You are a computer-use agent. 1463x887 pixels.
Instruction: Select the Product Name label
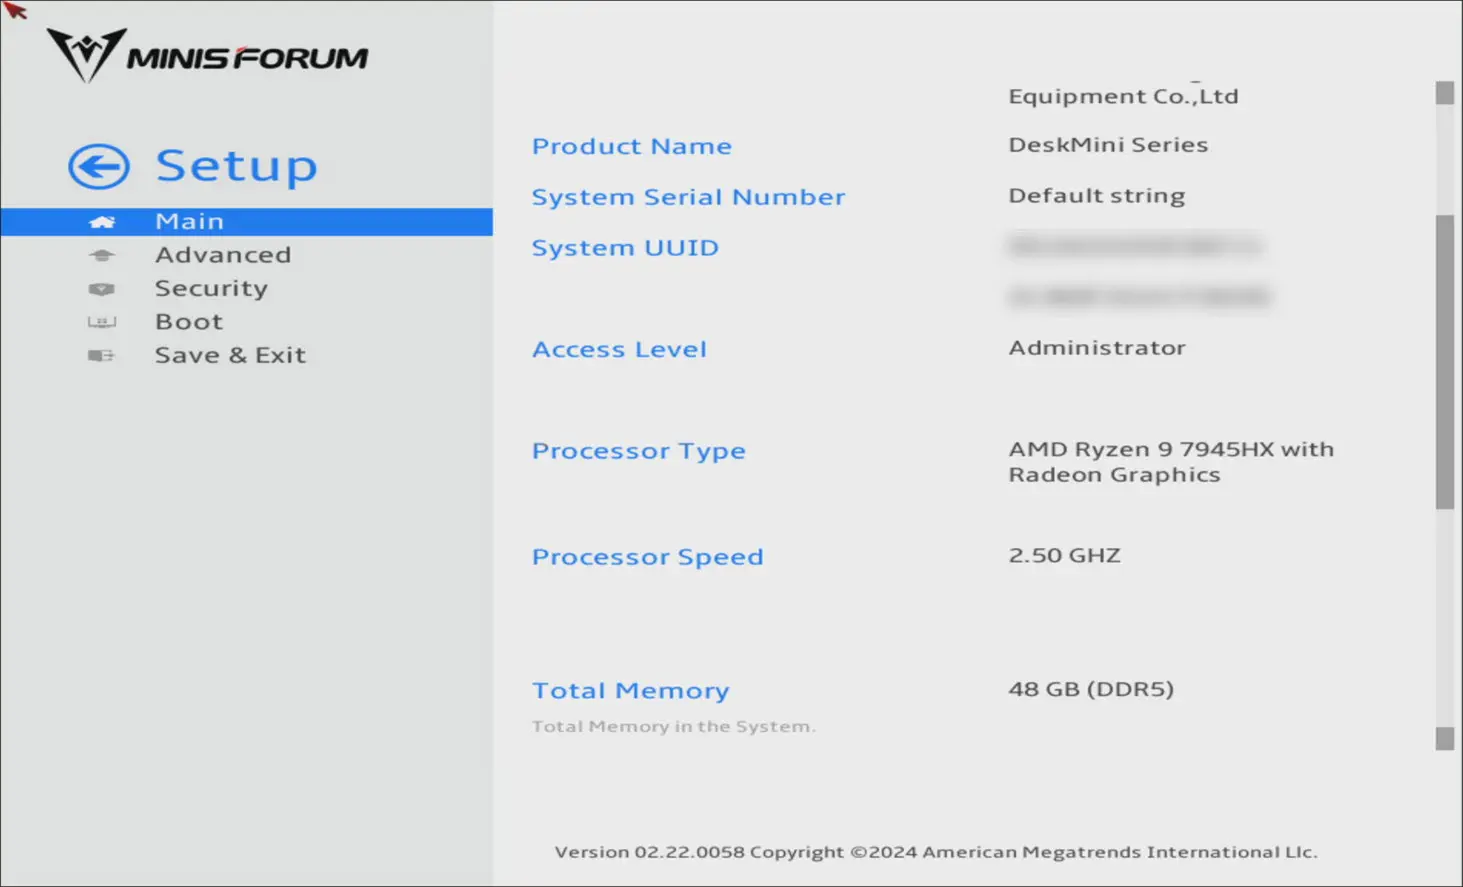632,146
